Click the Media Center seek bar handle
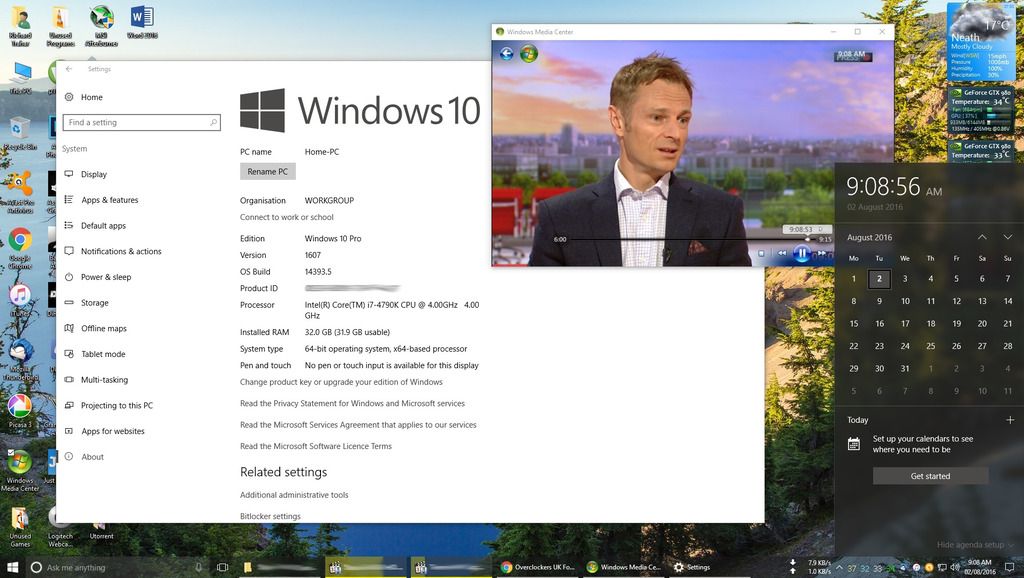1024x578 pixels. click(808, 239)
